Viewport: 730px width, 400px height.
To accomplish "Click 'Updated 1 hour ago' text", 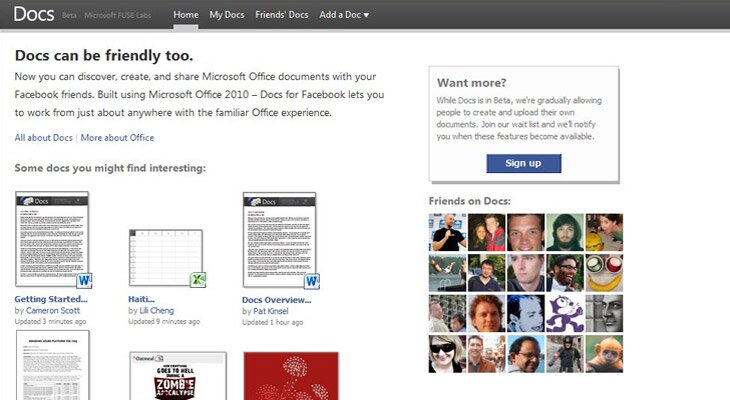I will (x=272, y=322).
